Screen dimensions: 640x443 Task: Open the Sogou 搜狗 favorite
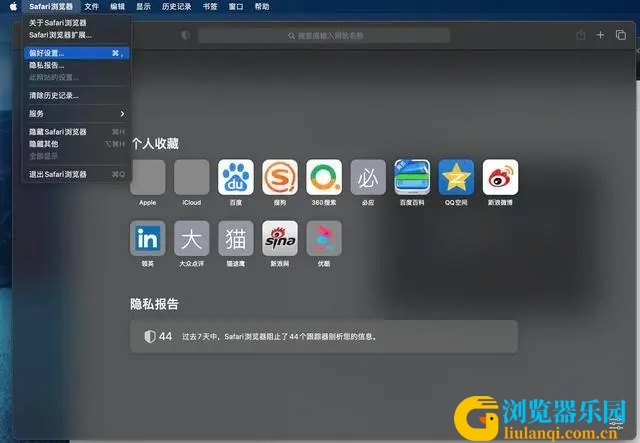click(280, 177)
